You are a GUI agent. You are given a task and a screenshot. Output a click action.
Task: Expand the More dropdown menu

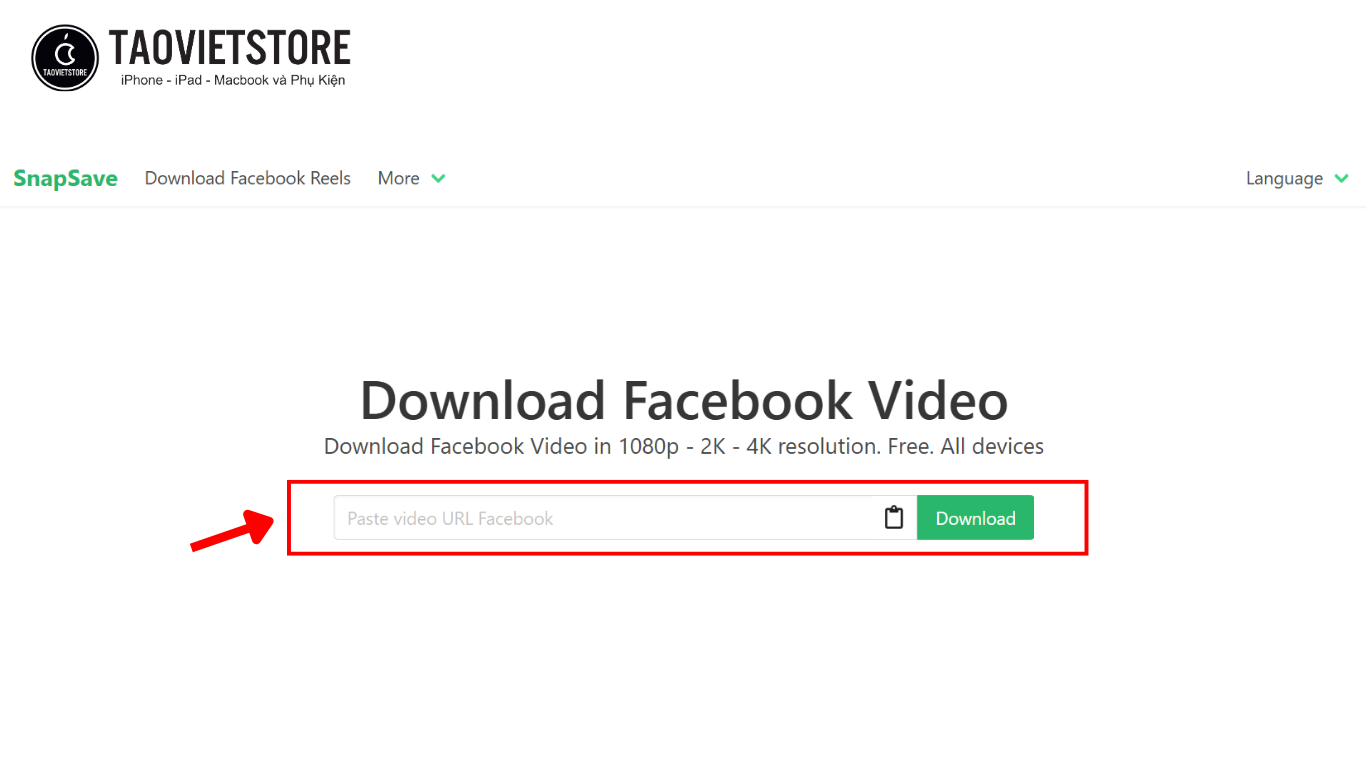point(411,178)
